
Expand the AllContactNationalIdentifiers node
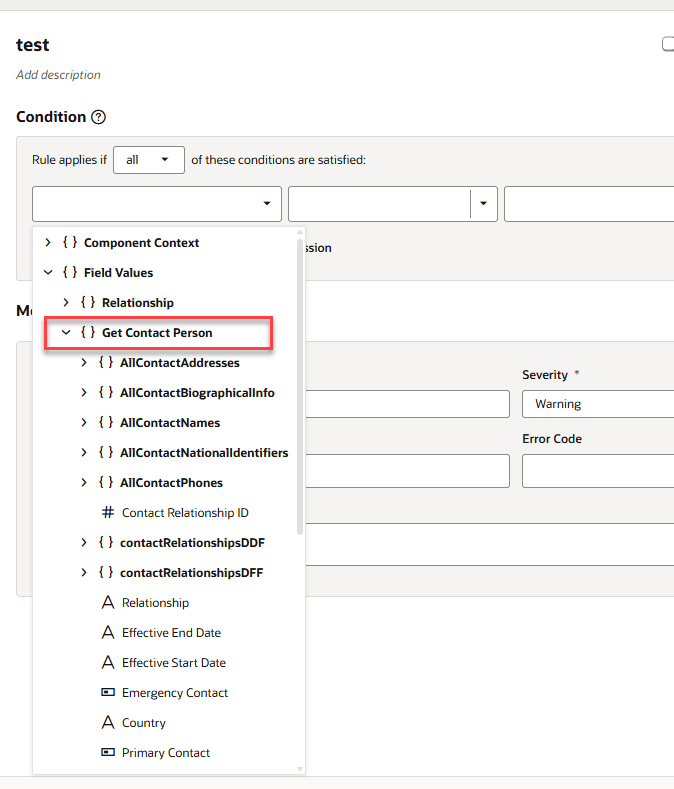tap(84, 452)
